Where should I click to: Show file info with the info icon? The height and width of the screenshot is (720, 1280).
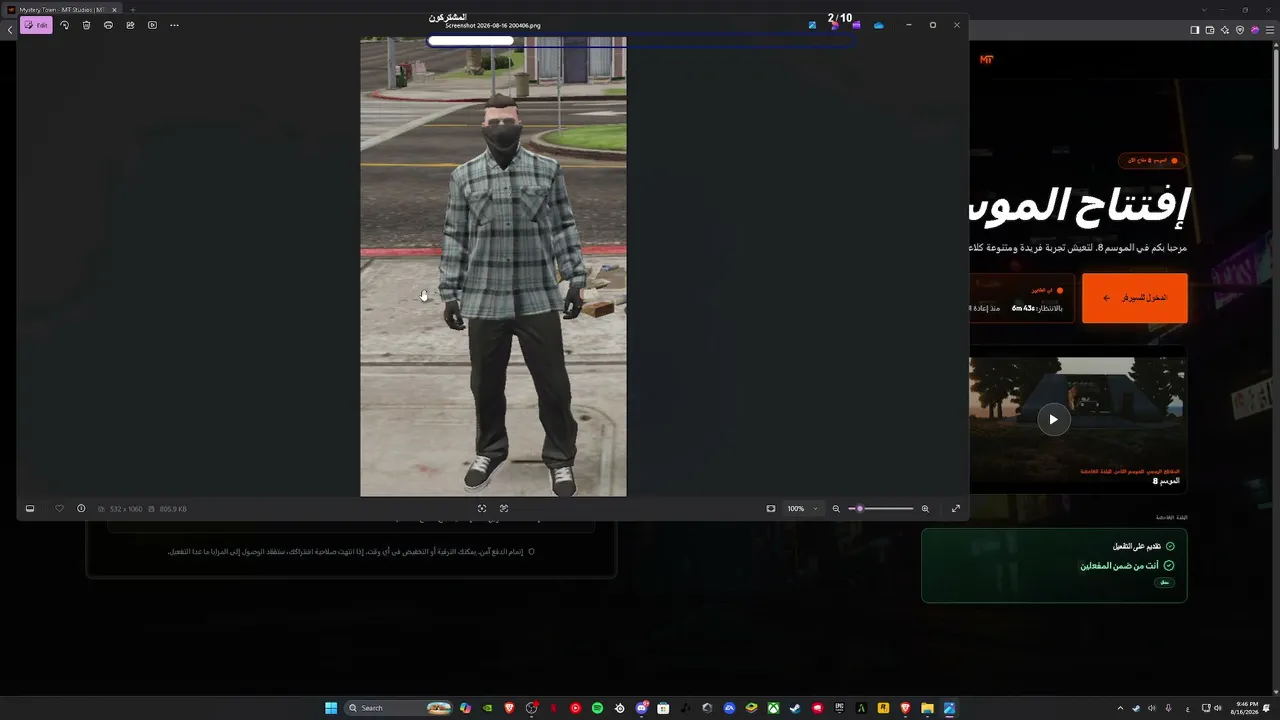click(81, 509)
